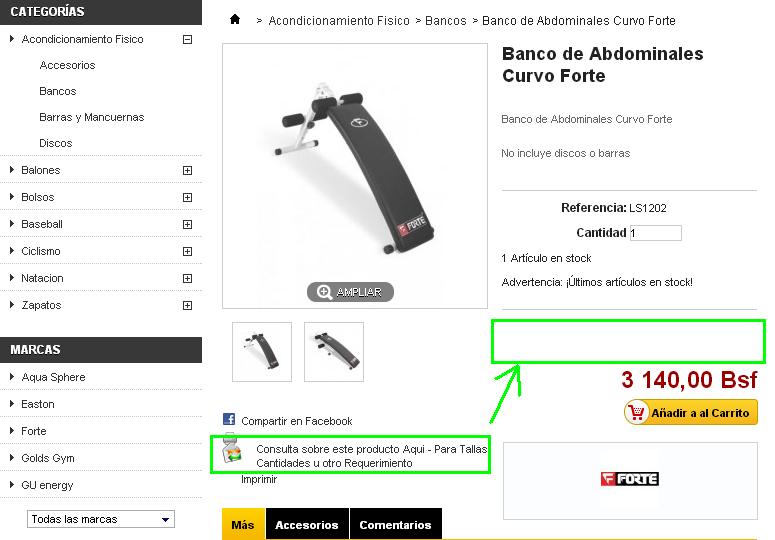Switch to the Accesorios tab
The height and width of the screenshot is (540, 775).
[x=307, y=525]
